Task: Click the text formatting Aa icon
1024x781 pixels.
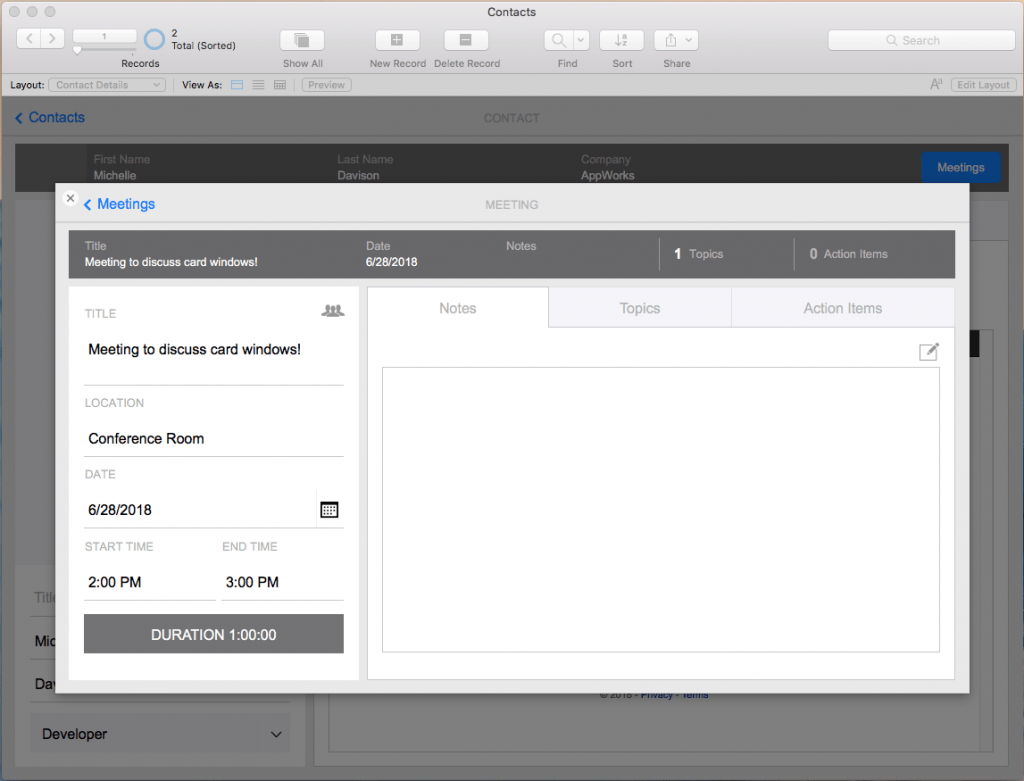Action: tap(936, 84)
